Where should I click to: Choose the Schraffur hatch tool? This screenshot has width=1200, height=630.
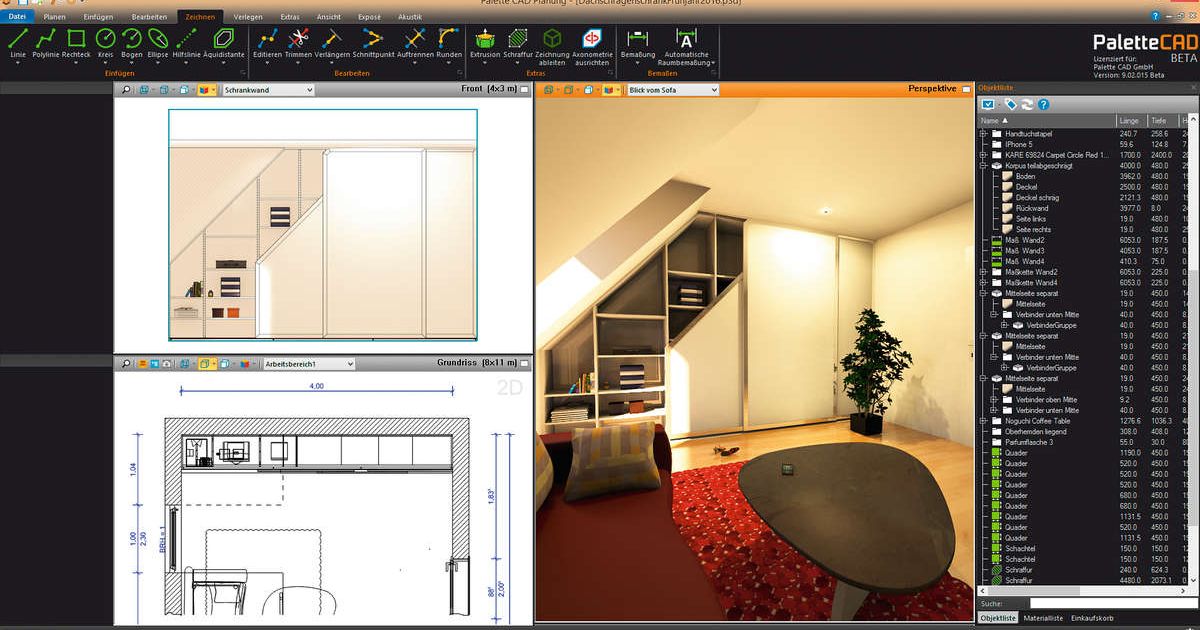(518, 42)
